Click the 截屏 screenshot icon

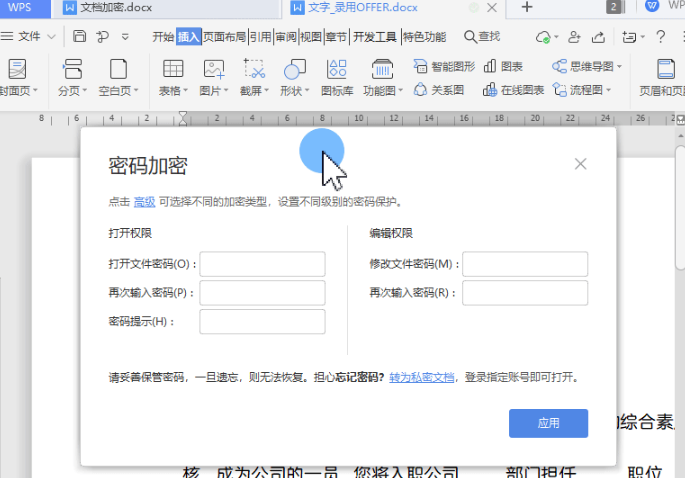tap(254, 69)
